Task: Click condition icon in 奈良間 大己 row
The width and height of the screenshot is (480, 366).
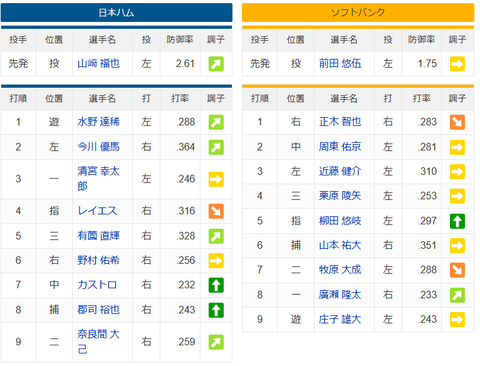Action: click(216, 342)
